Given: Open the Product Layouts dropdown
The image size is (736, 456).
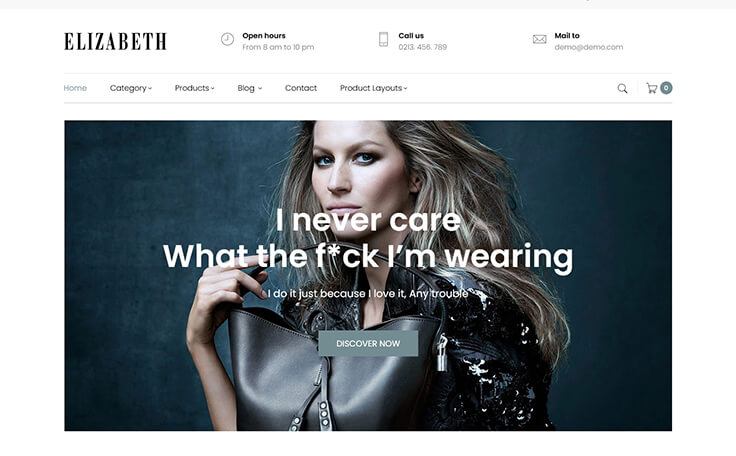Looking at the screenshot, I should 373,88.
